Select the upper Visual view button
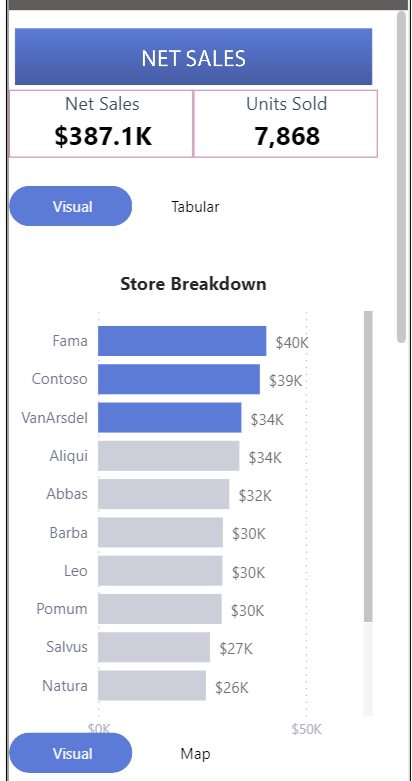This screenshot has width=412, height=781. tap(71, 206)
